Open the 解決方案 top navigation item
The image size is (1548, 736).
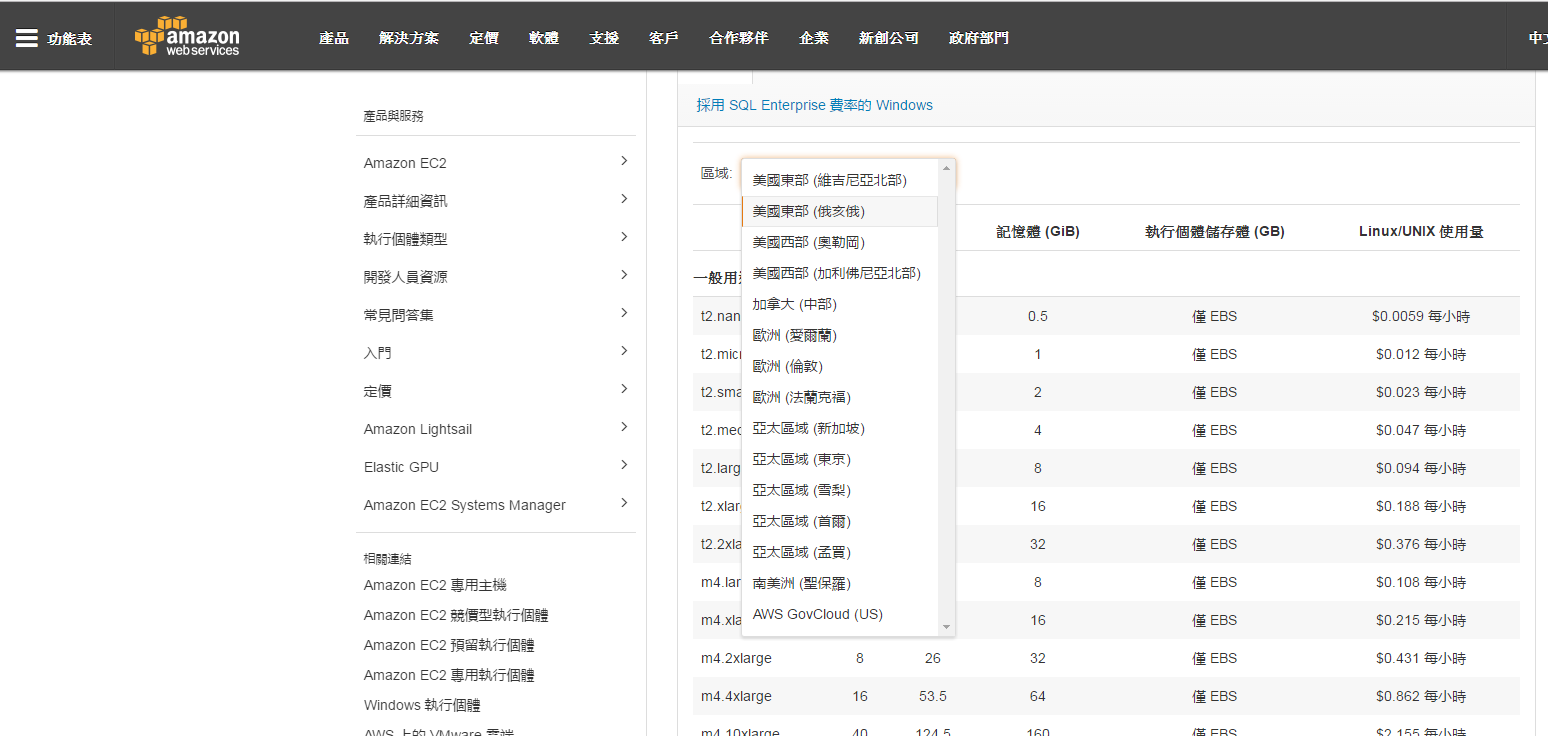[409, 38]
